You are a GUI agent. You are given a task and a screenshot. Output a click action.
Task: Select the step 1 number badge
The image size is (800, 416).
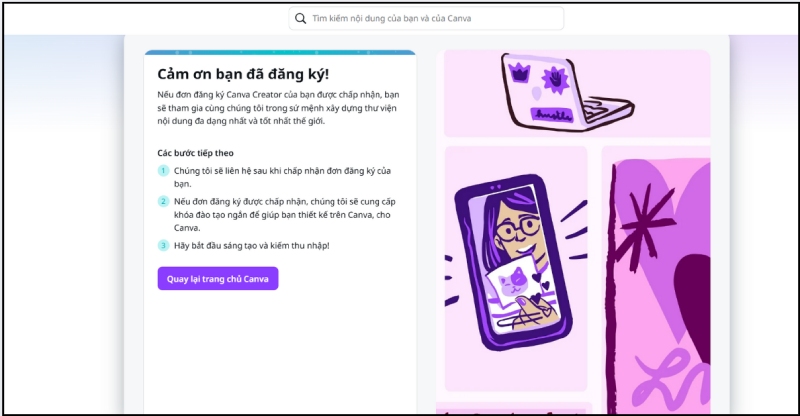point(163,170)
